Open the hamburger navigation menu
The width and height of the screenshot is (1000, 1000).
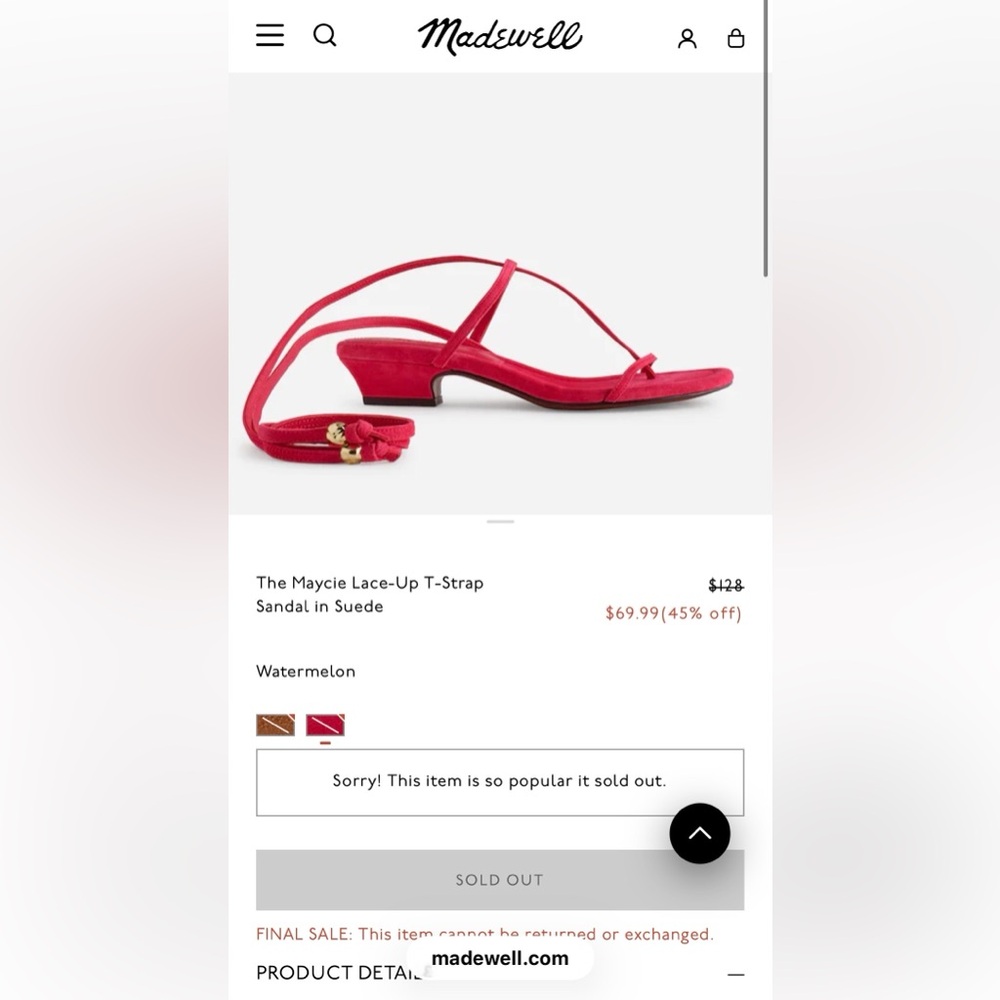[270, 35]
